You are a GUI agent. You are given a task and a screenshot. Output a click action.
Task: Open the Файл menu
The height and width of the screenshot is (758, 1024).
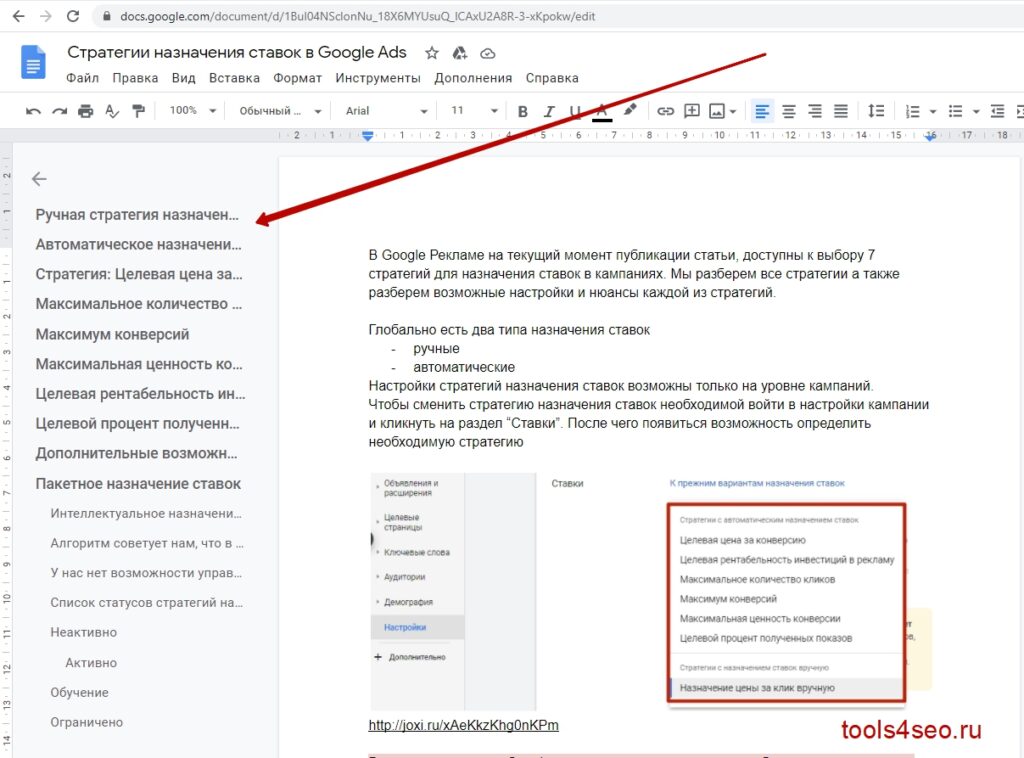click(x=82, y=78)
